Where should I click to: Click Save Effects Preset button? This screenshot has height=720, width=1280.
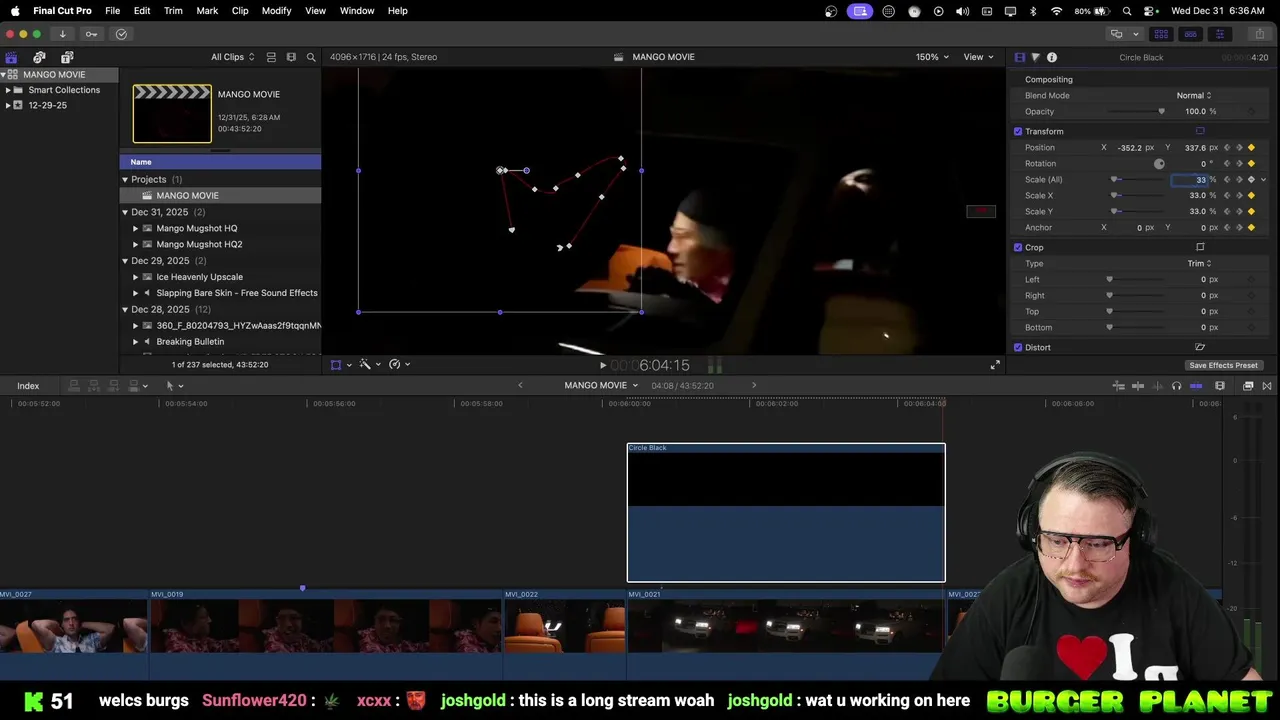(1223, 365)
